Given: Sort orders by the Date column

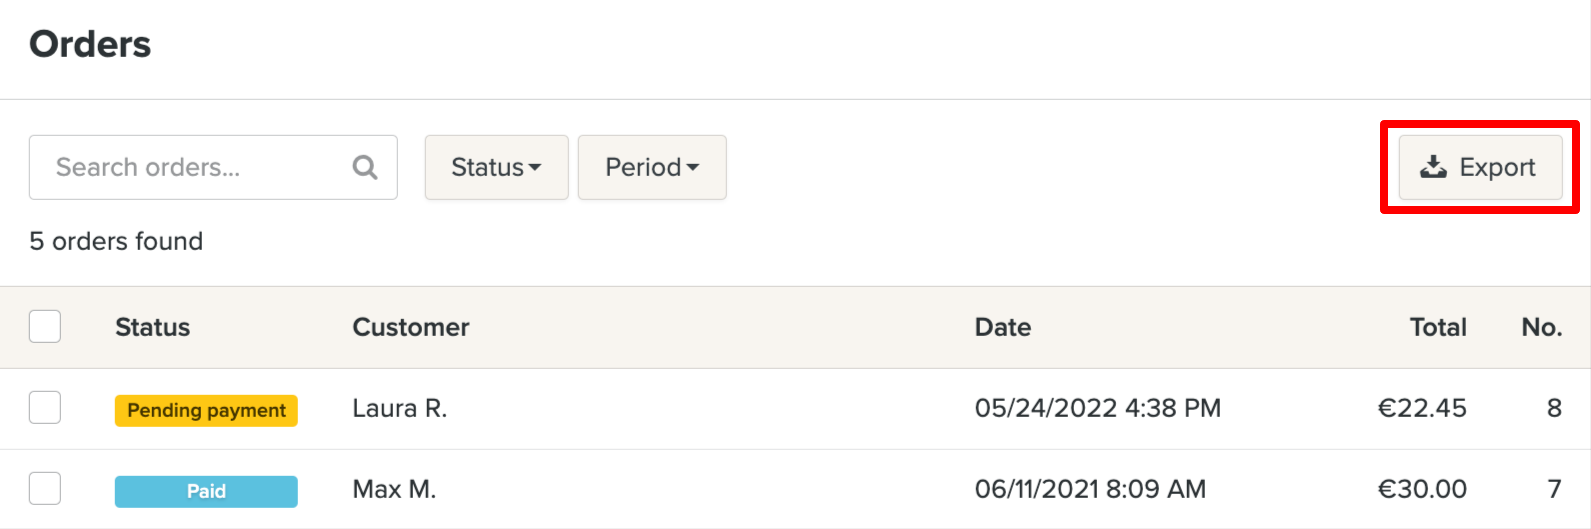Looking at the screenshot, I should (1003, 327).
